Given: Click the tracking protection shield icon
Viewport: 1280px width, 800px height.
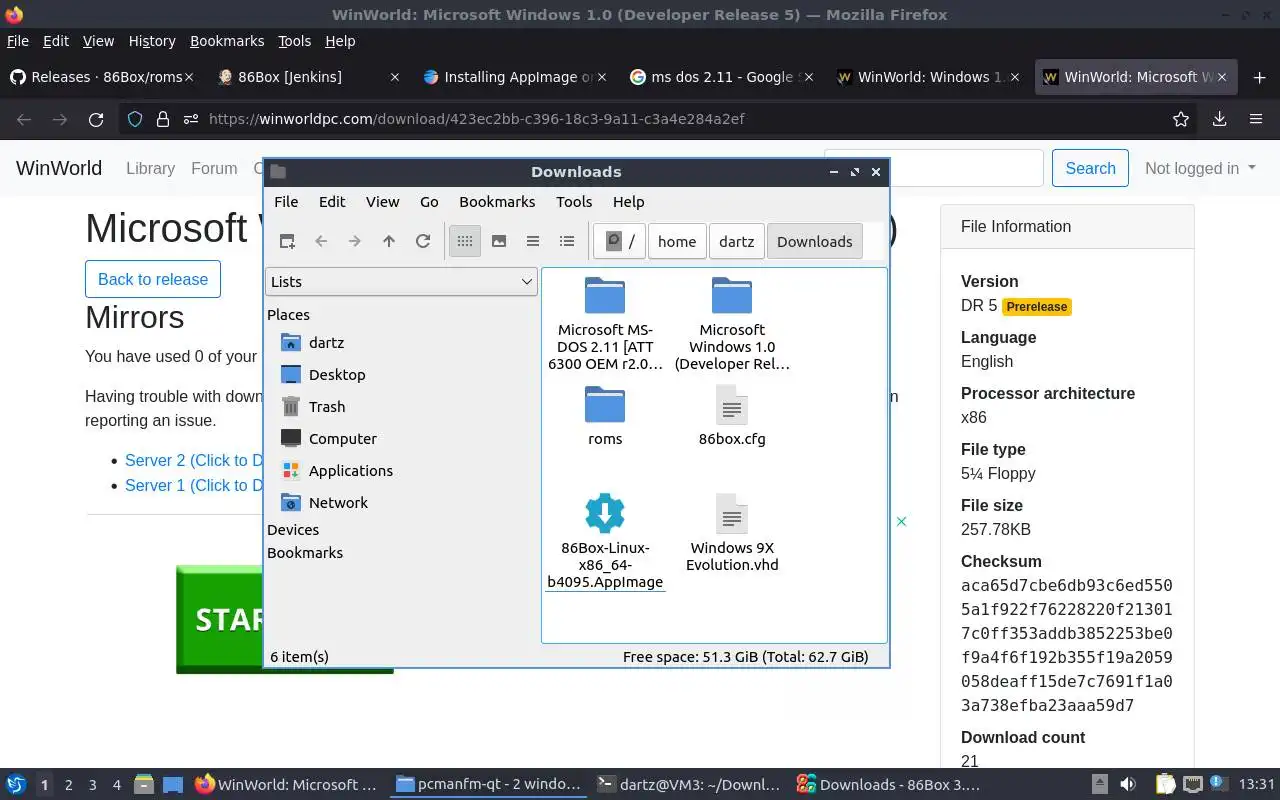Looking at the screenshot, I should [x=135, y=119].
